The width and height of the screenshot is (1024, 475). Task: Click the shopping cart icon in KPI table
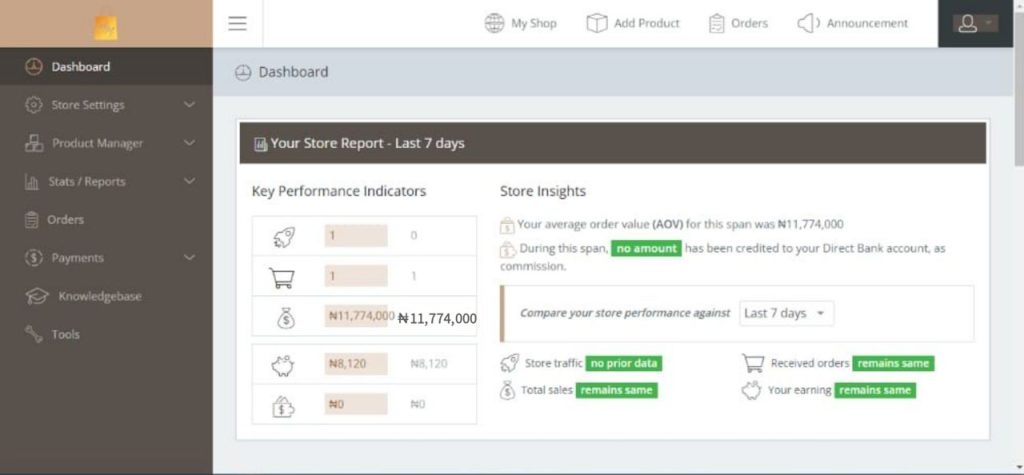pyautogui.click(x=284, y=276)
